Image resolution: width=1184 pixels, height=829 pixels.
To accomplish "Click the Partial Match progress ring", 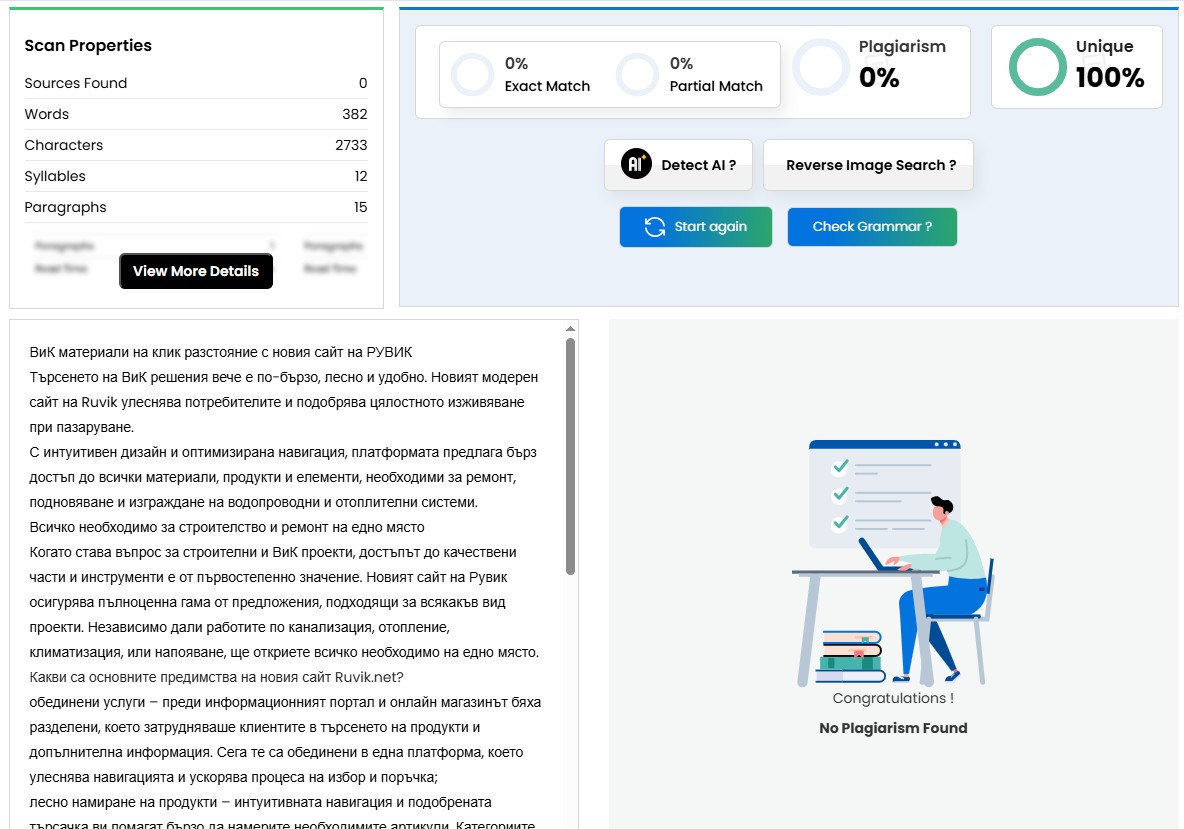I will [638, 74].
